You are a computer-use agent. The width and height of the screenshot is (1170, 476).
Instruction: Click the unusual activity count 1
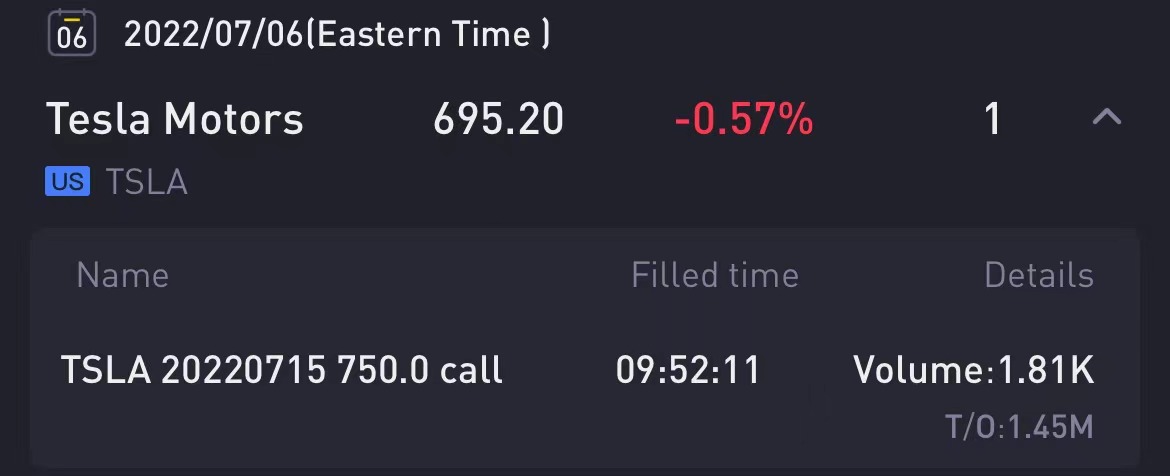pos(992,119)
